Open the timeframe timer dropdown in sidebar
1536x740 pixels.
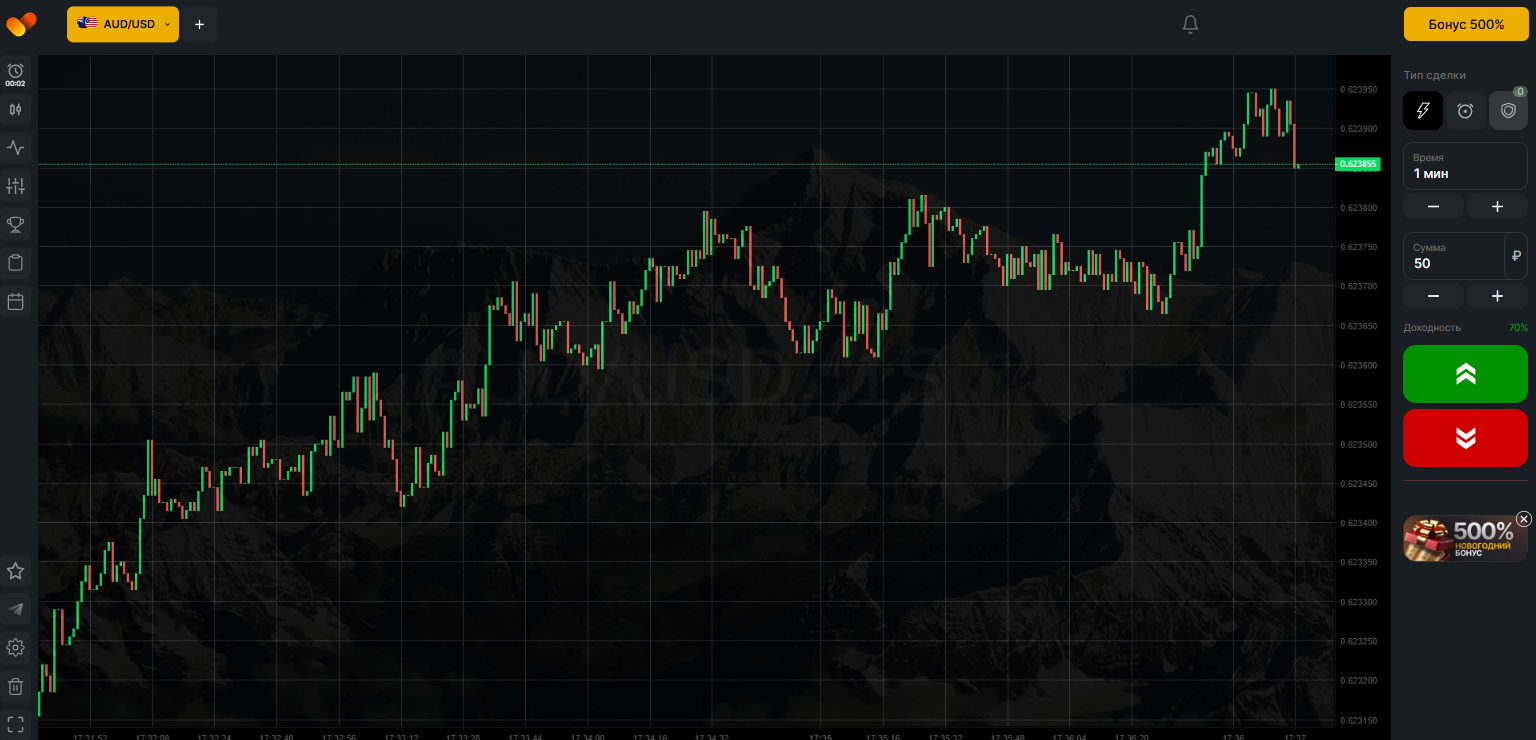pyautogui.click(x=15, y=74)
